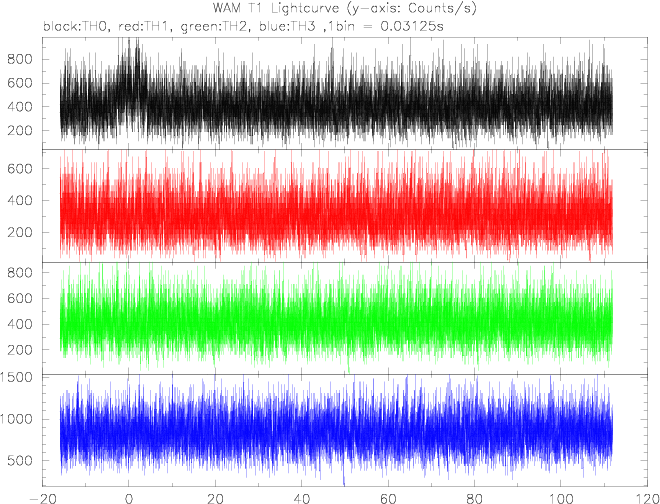Click '200' label on red TH1 panel

[21, 232]
